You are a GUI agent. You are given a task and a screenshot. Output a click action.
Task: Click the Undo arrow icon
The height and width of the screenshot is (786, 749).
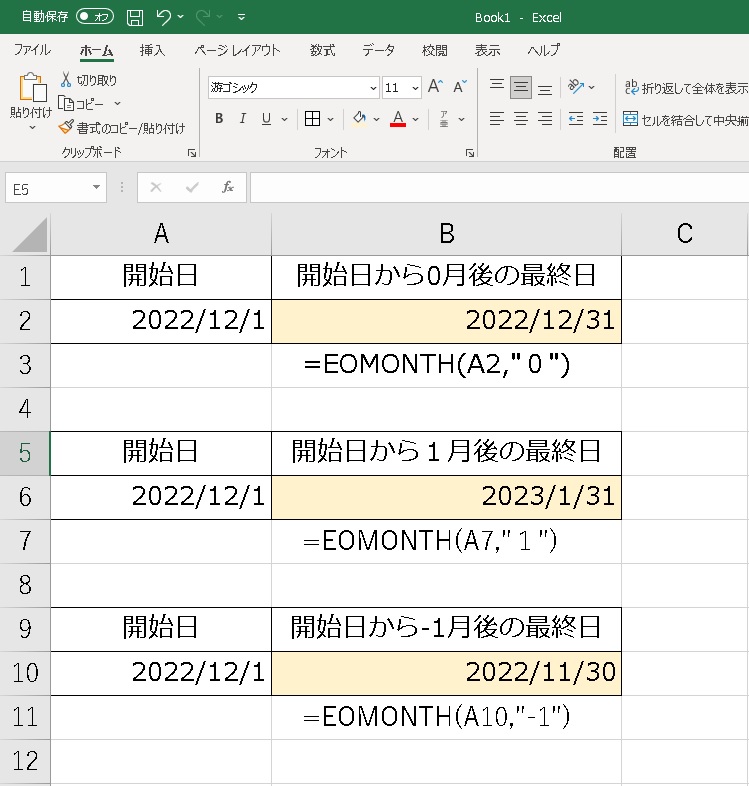[164, 17]
